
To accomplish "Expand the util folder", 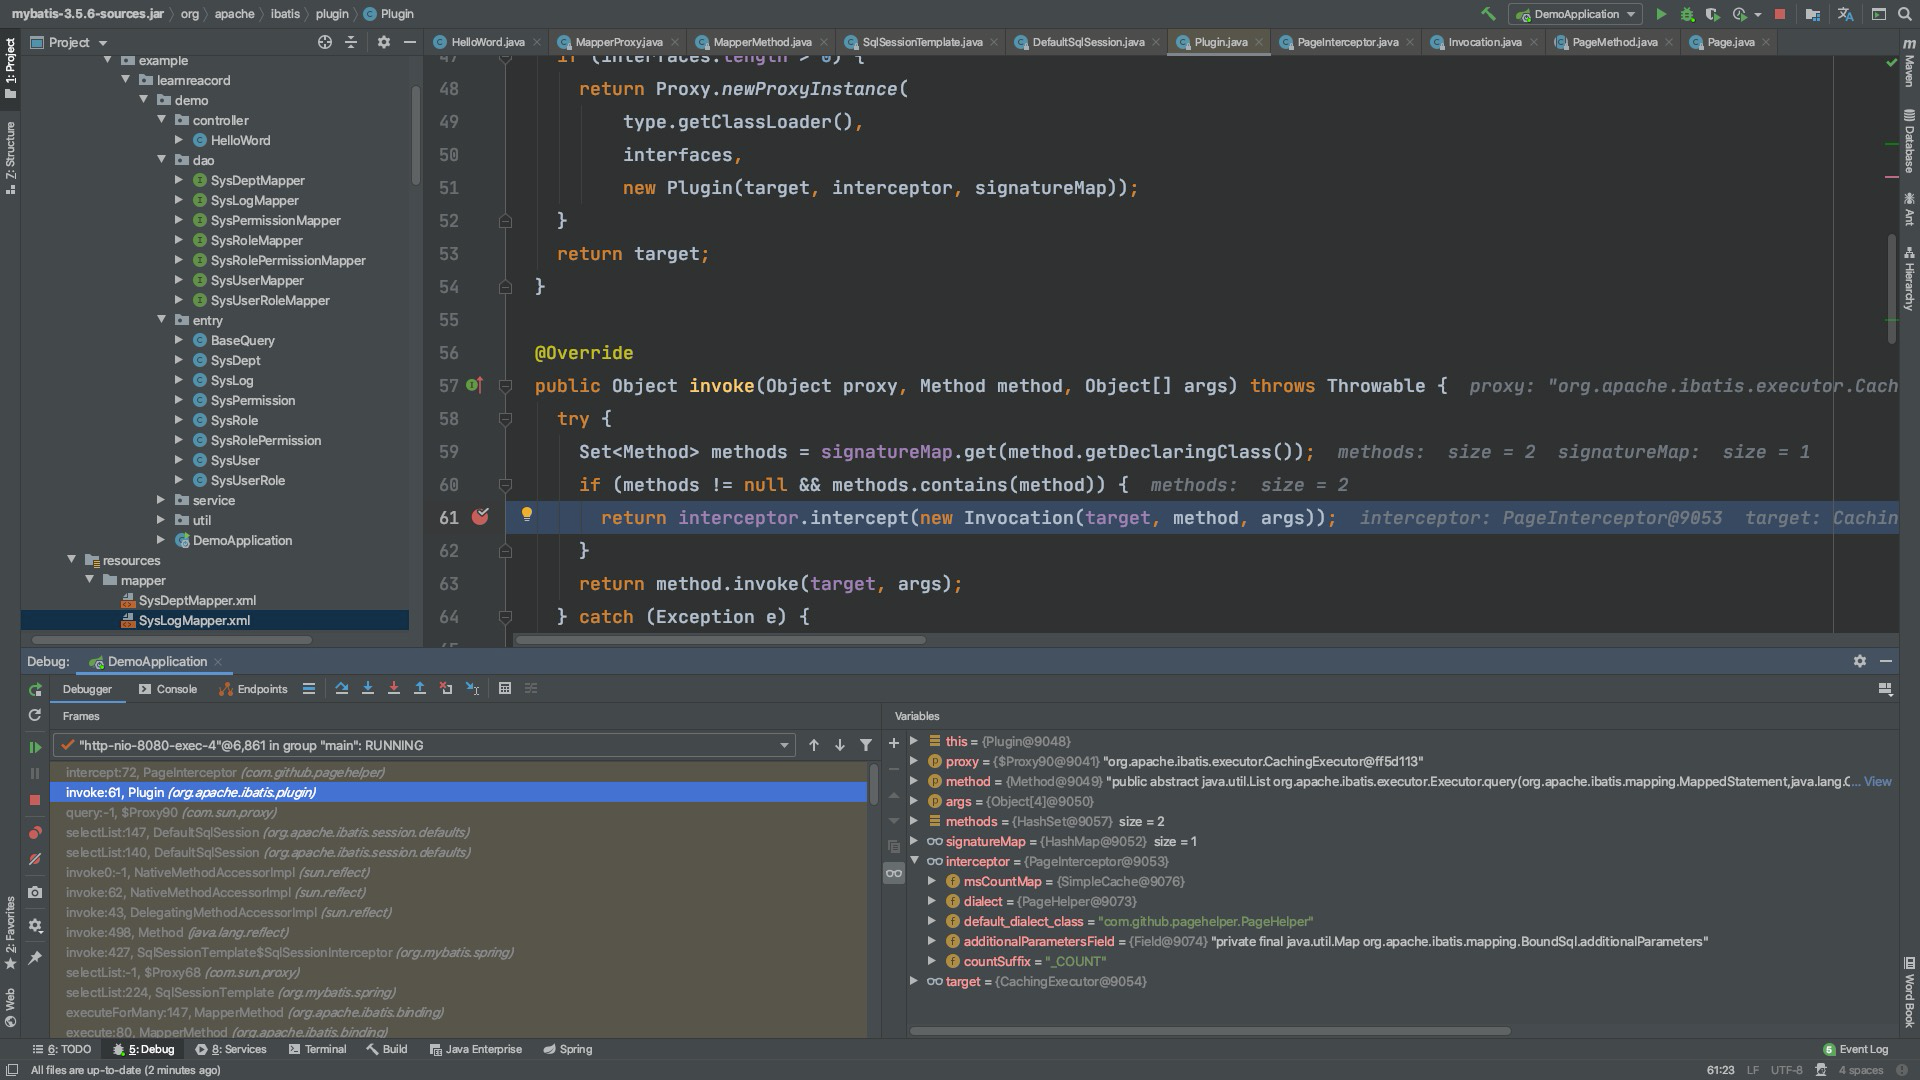I will [162, 520].
